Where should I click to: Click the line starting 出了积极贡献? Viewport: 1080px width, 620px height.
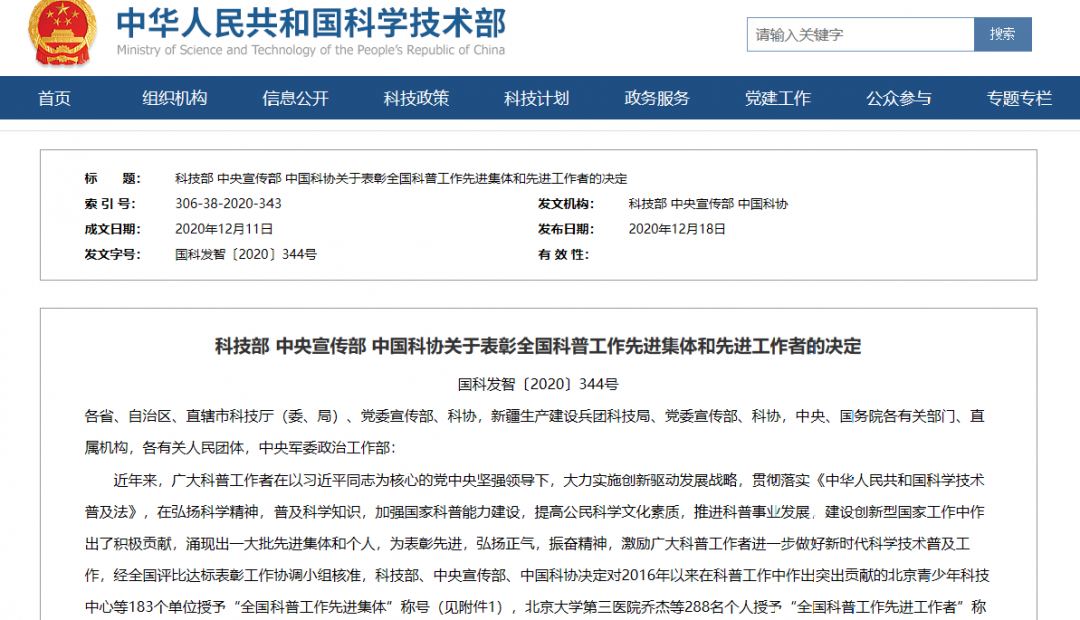coord(527,544)
